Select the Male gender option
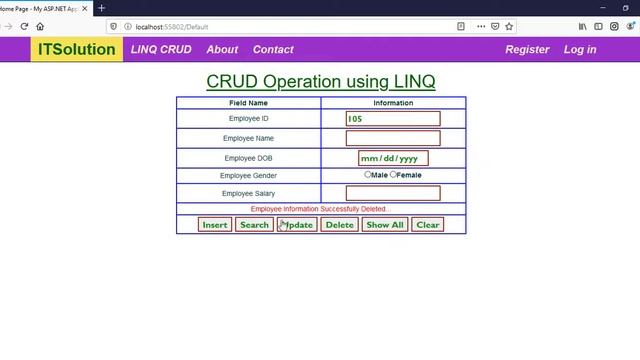Screen dimensions: 640x360 pyautogui.click(x=368, y=174)
